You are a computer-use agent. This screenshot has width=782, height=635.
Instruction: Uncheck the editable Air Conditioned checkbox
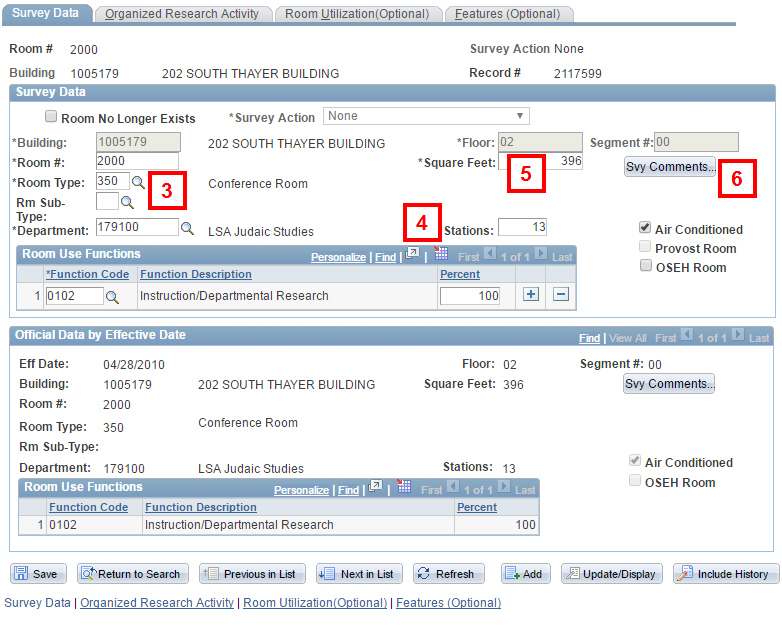(646, 228)
